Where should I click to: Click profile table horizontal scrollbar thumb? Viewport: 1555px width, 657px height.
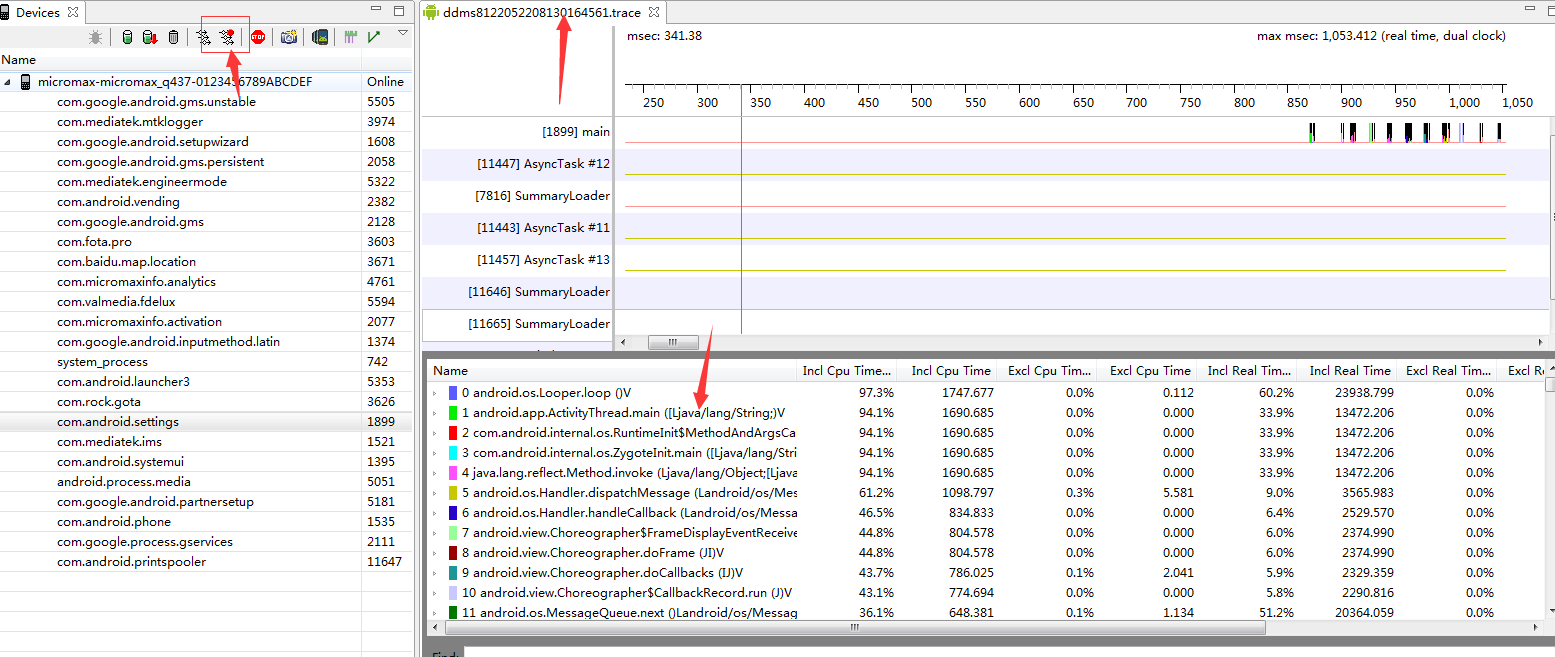855,628
